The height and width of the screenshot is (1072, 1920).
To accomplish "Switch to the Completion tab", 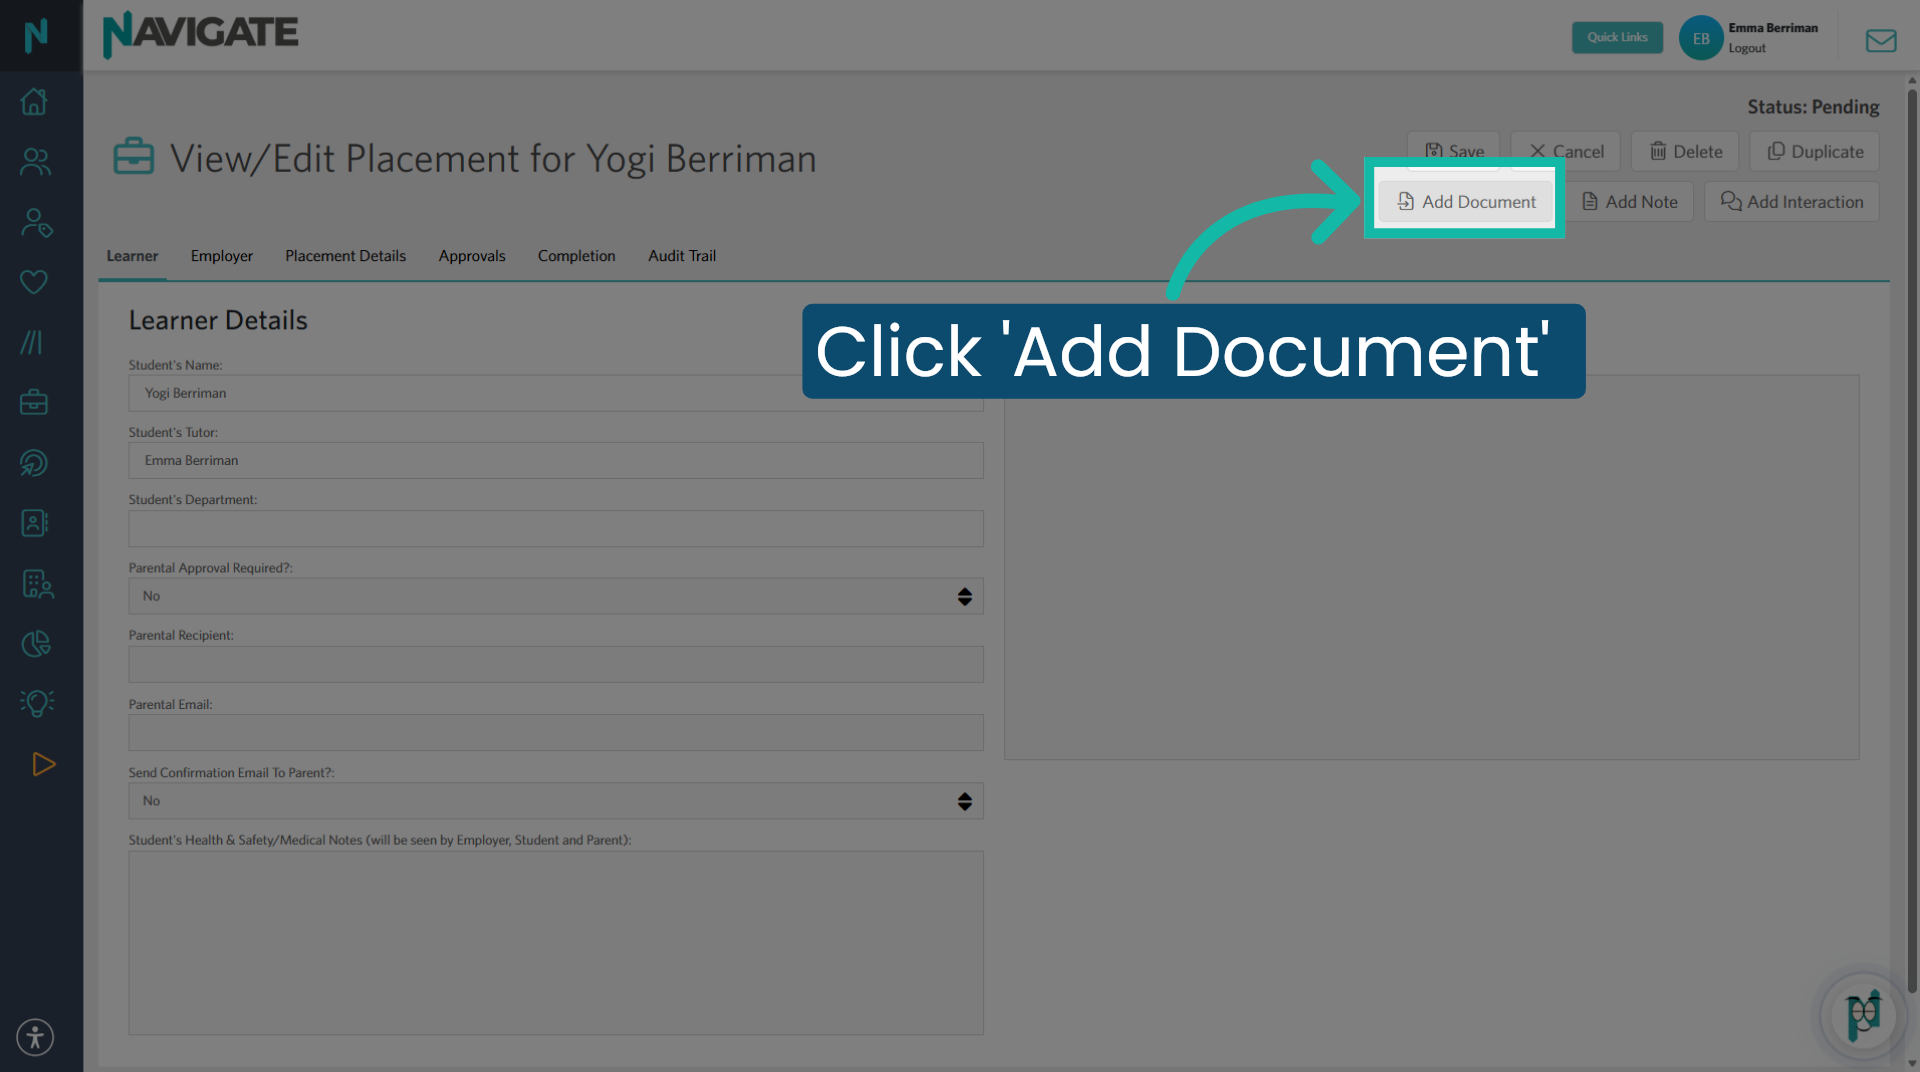I will point(576,256).
